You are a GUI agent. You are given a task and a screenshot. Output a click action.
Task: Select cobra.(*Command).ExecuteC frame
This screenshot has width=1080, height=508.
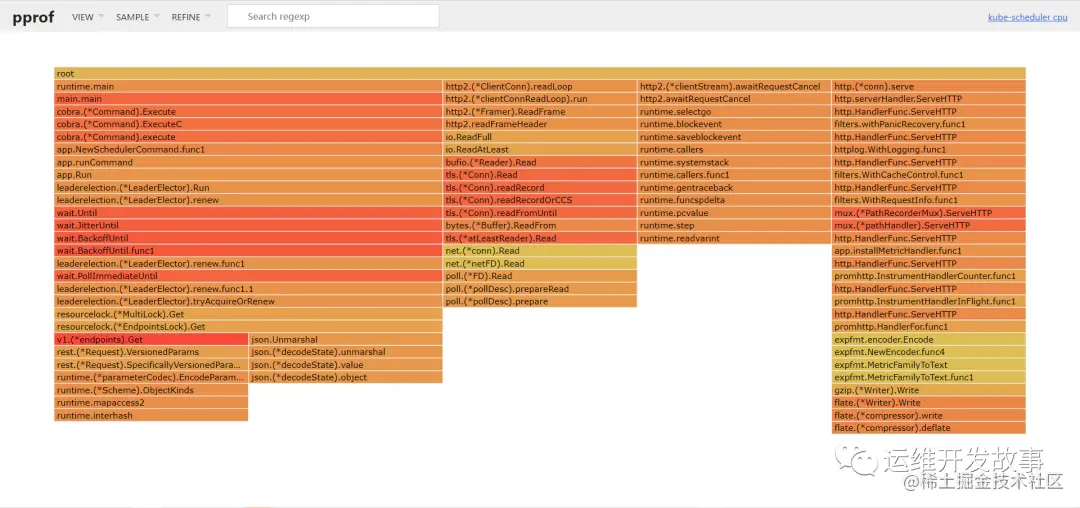pyautogui.click(x=248, y=125)
